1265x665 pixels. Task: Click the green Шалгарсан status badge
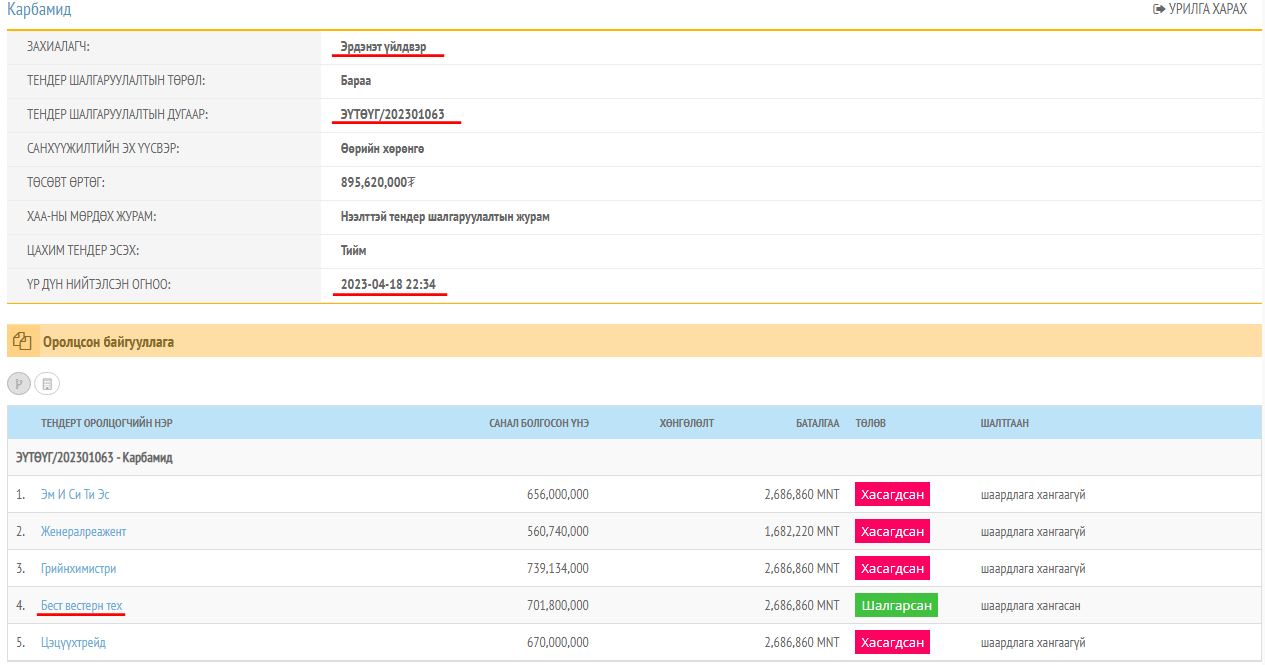tap(896, 605)
